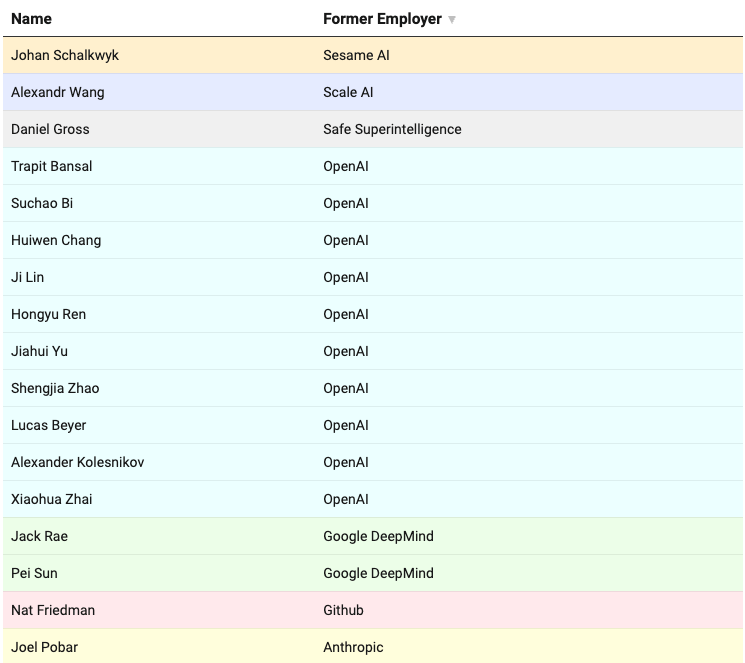Select the name Pei Sun
745x663 pixels.
coord(34,573)
